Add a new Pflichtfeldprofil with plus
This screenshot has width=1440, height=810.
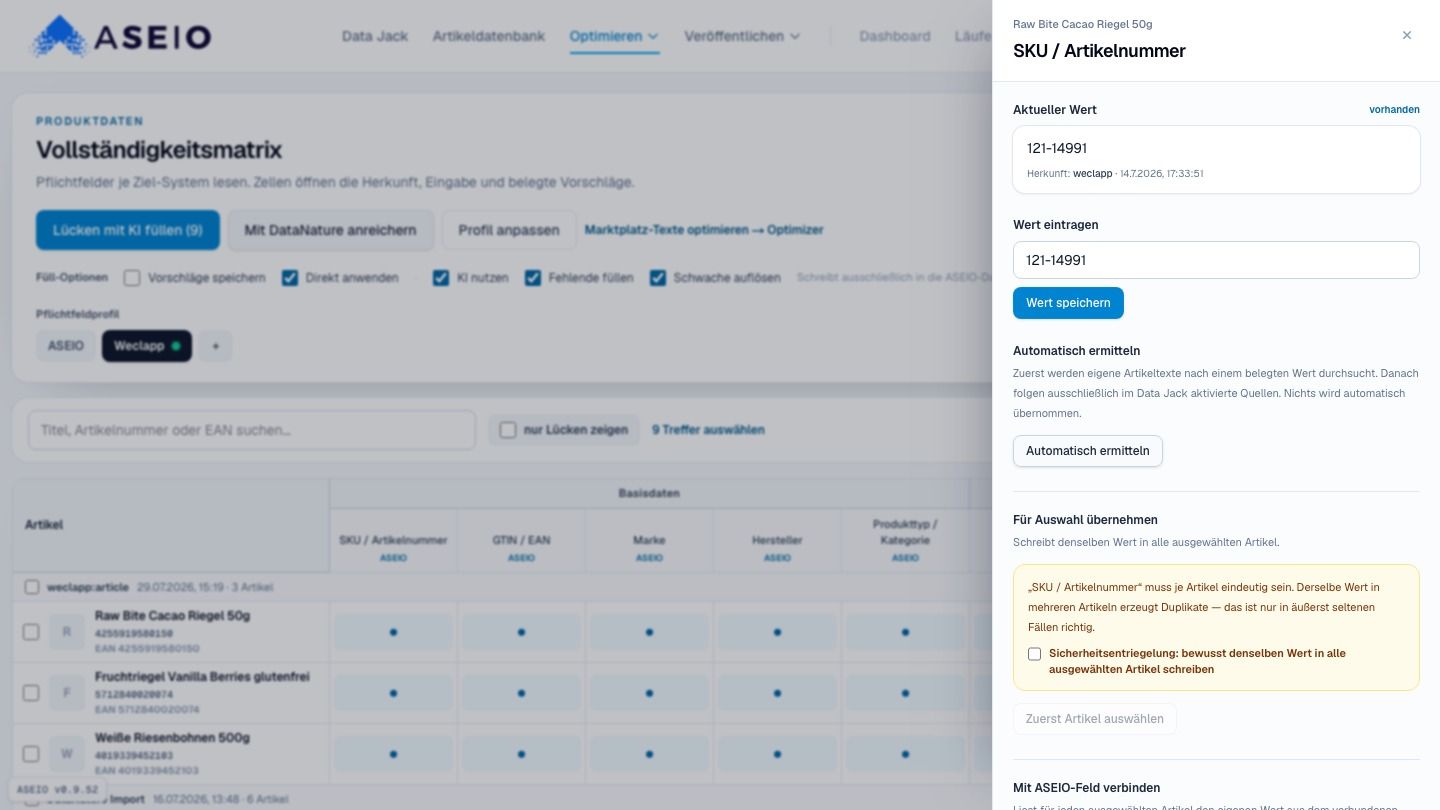pos(214,346)
